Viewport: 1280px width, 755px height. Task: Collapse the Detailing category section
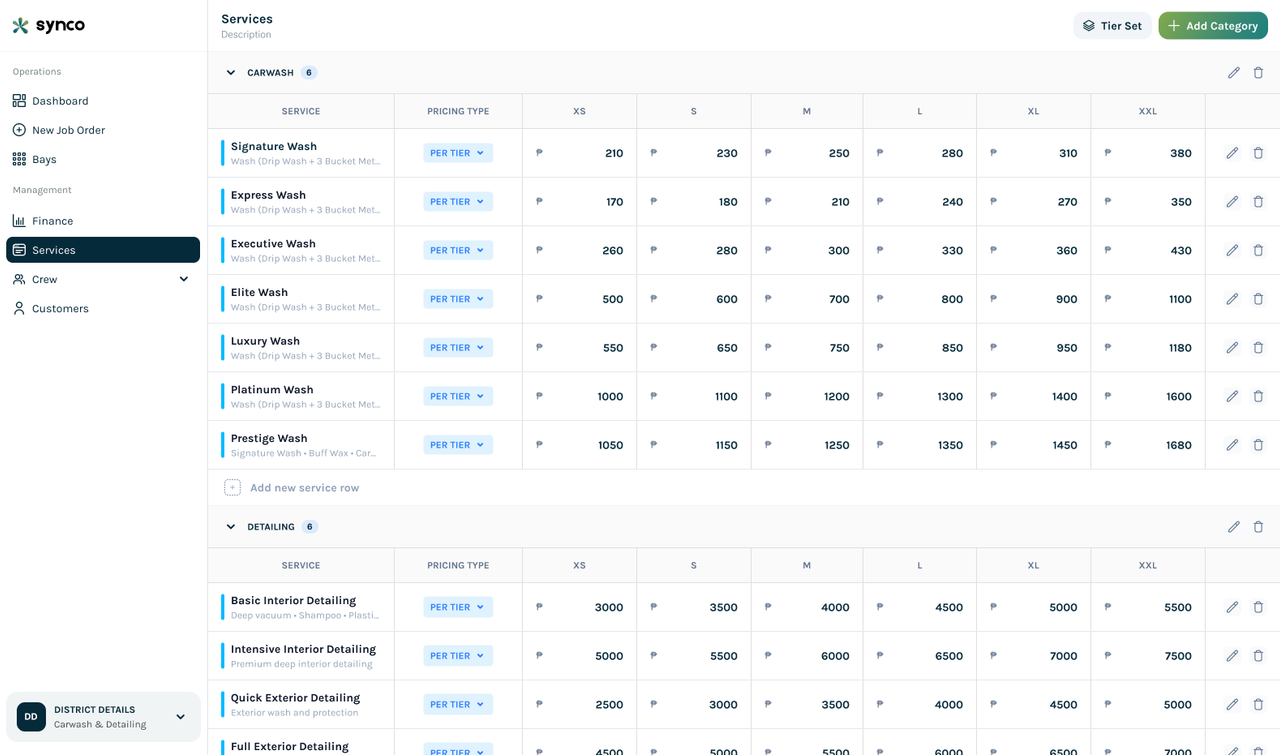pos(231,527)
